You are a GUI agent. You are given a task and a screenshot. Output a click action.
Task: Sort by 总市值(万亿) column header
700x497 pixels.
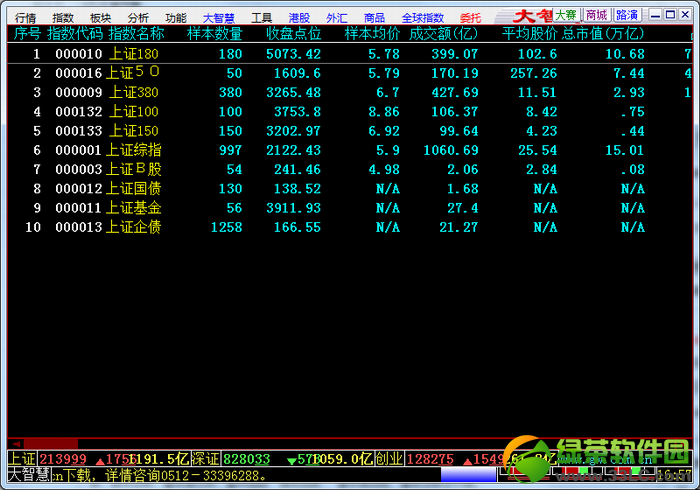[603, 33]
